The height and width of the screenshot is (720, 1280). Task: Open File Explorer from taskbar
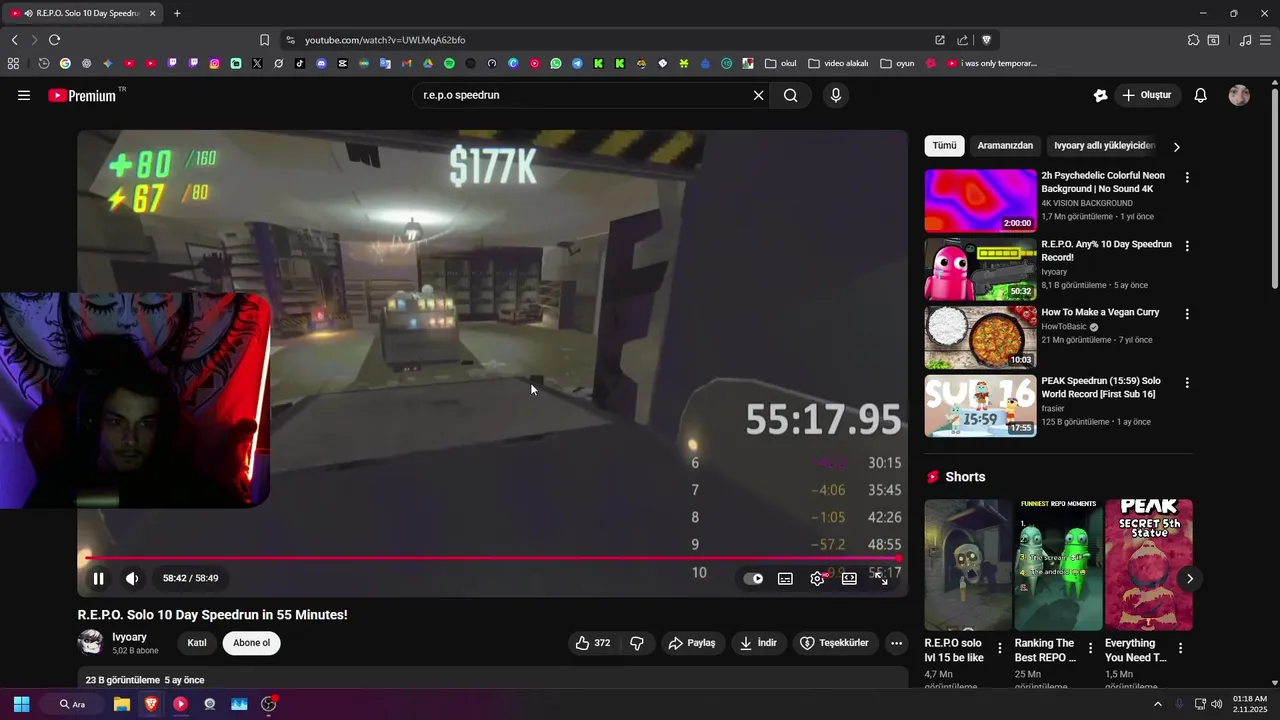tap(121, 704)
